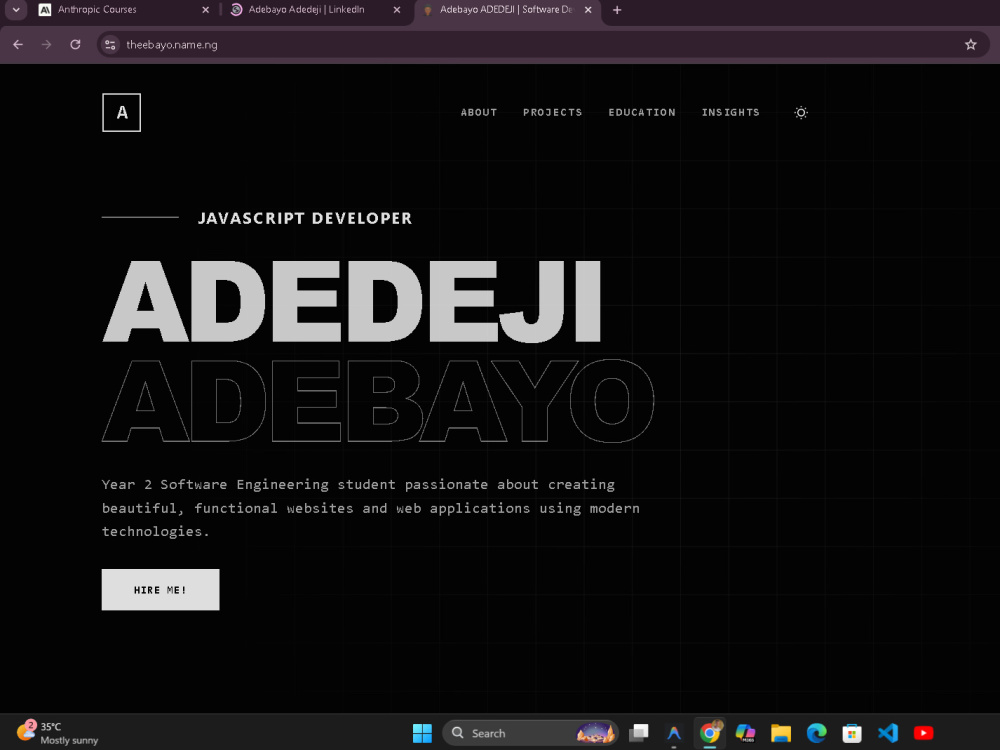Screen dimensions: 1000x750
Task: Go back to the previous page
Action: (18, 45)
